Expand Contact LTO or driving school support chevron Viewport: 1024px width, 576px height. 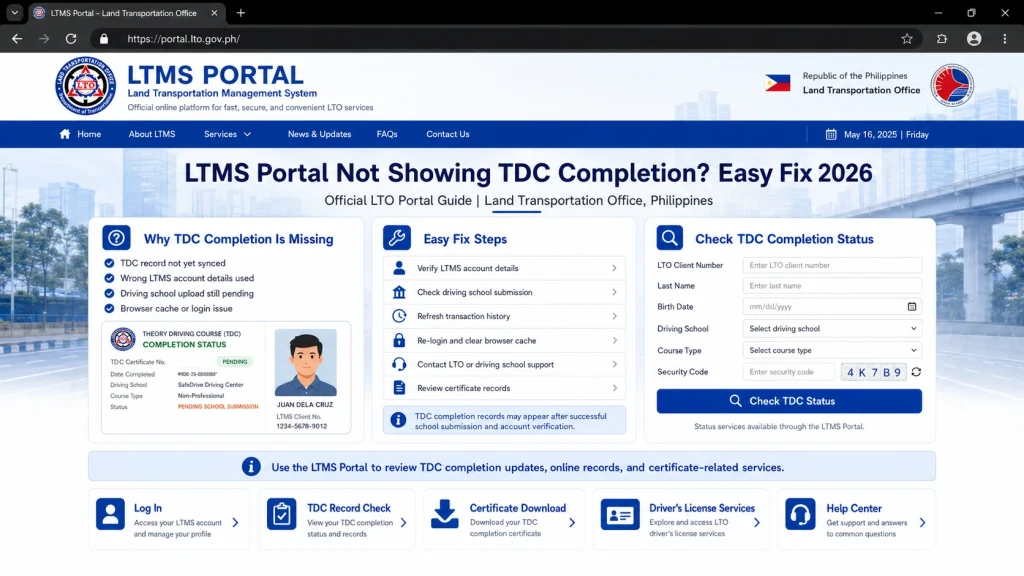(x=614, y=364)
